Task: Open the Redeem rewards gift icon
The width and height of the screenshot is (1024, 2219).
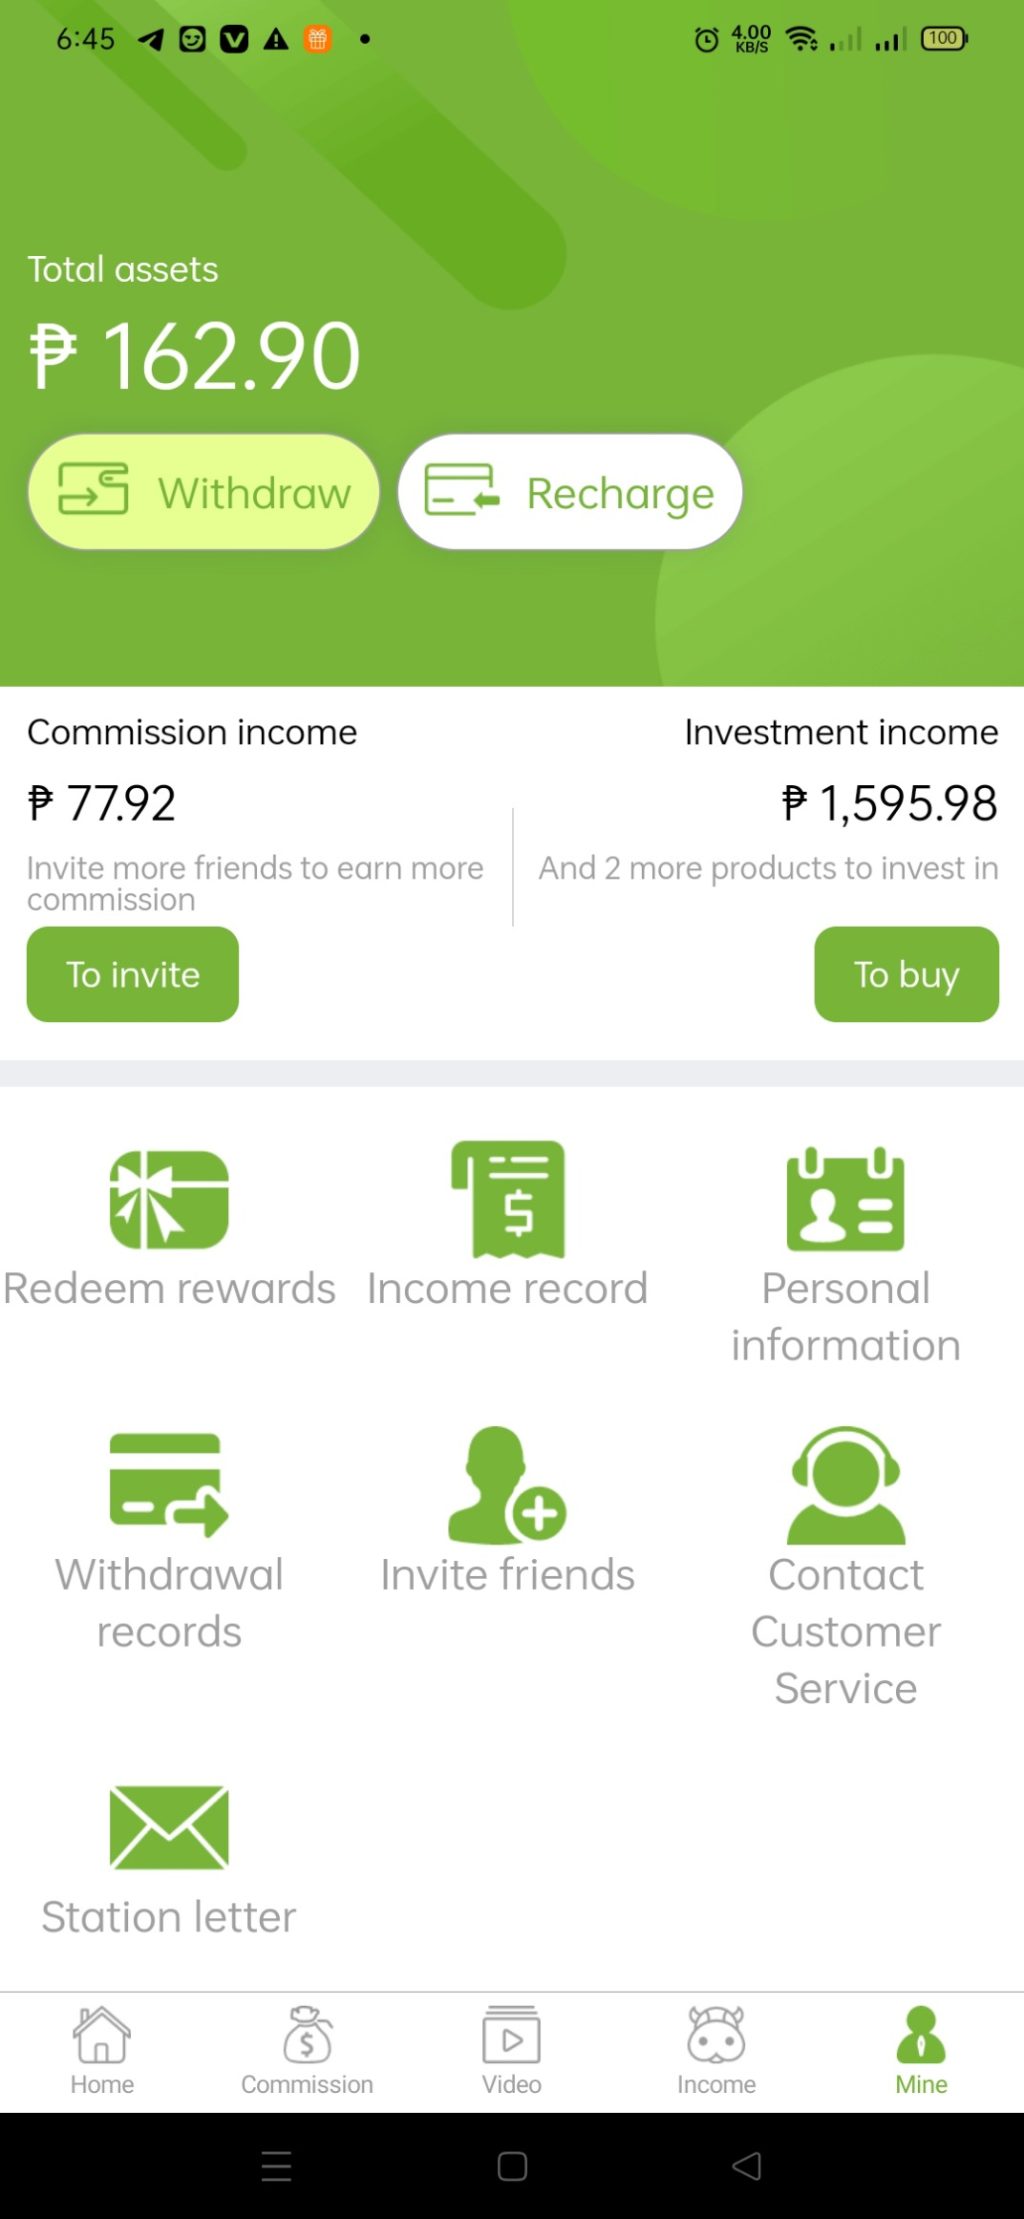Action: (x=169, y=1200)
